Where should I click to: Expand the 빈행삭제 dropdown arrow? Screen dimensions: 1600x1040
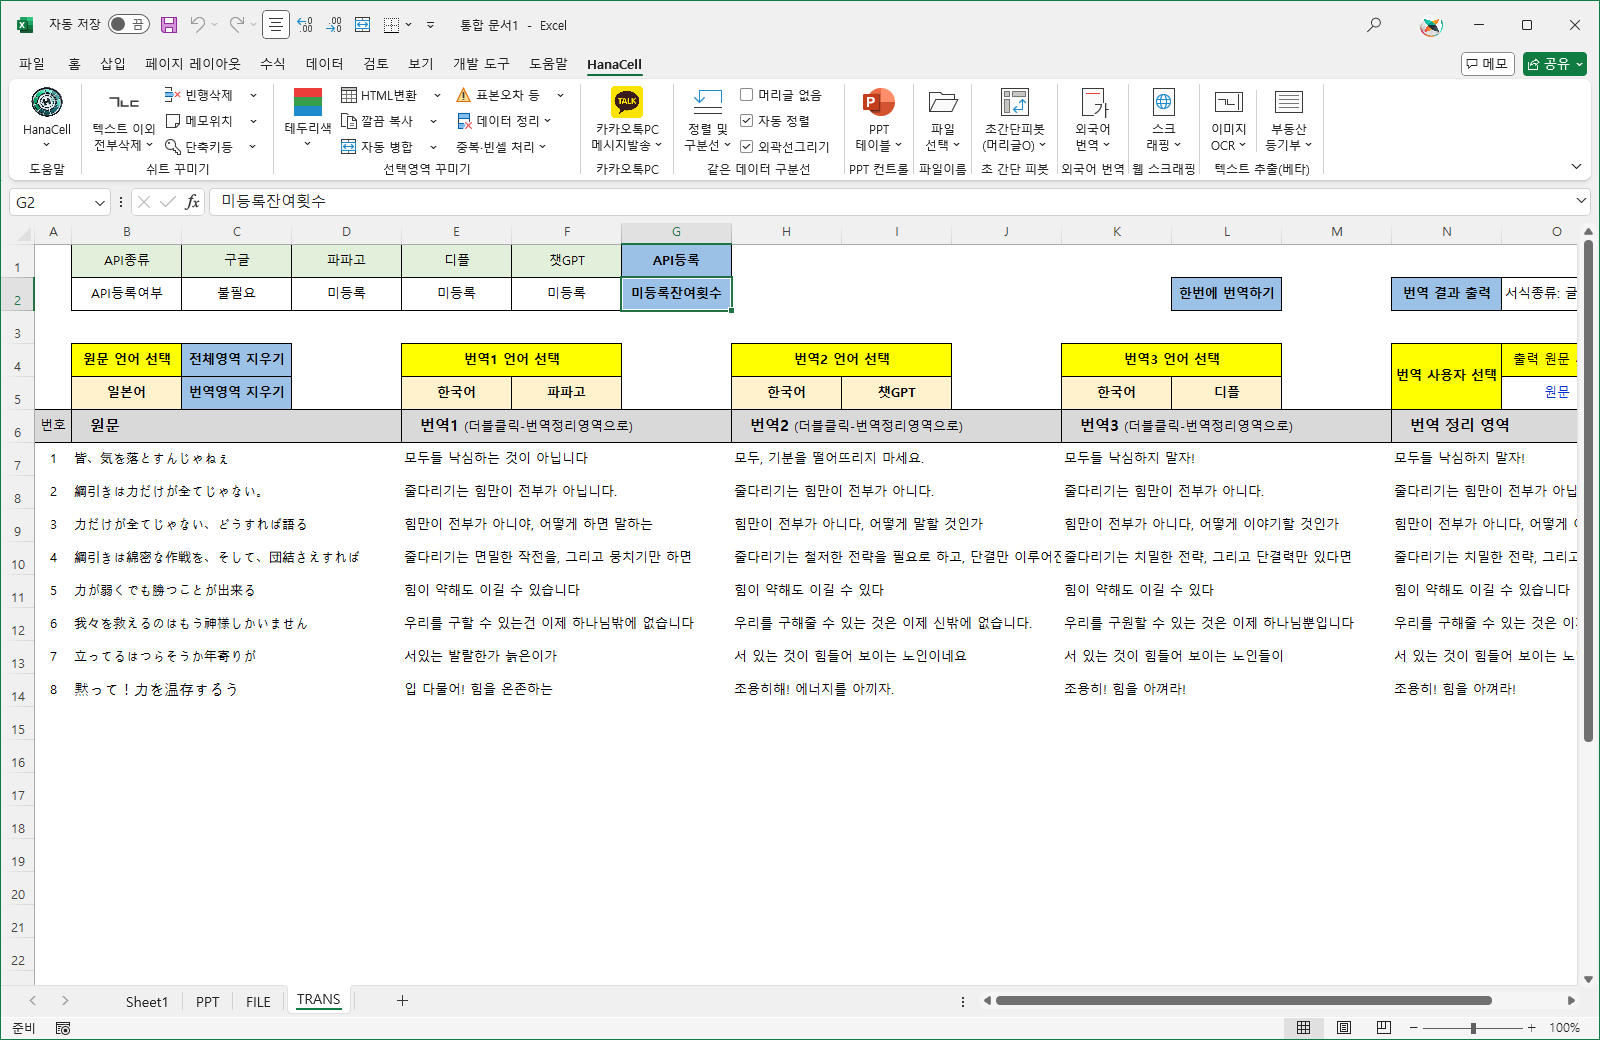(x=253, y=95)
